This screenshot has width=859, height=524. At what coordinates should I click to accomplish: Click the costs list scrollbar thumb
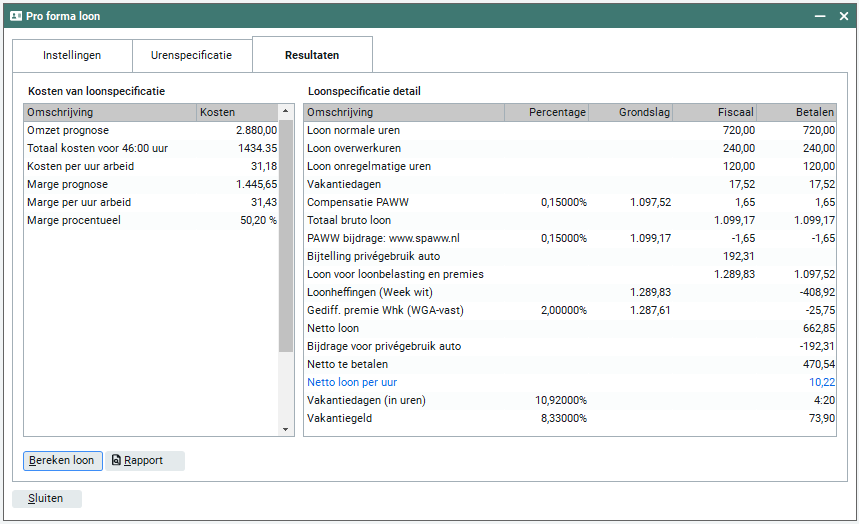286,235
